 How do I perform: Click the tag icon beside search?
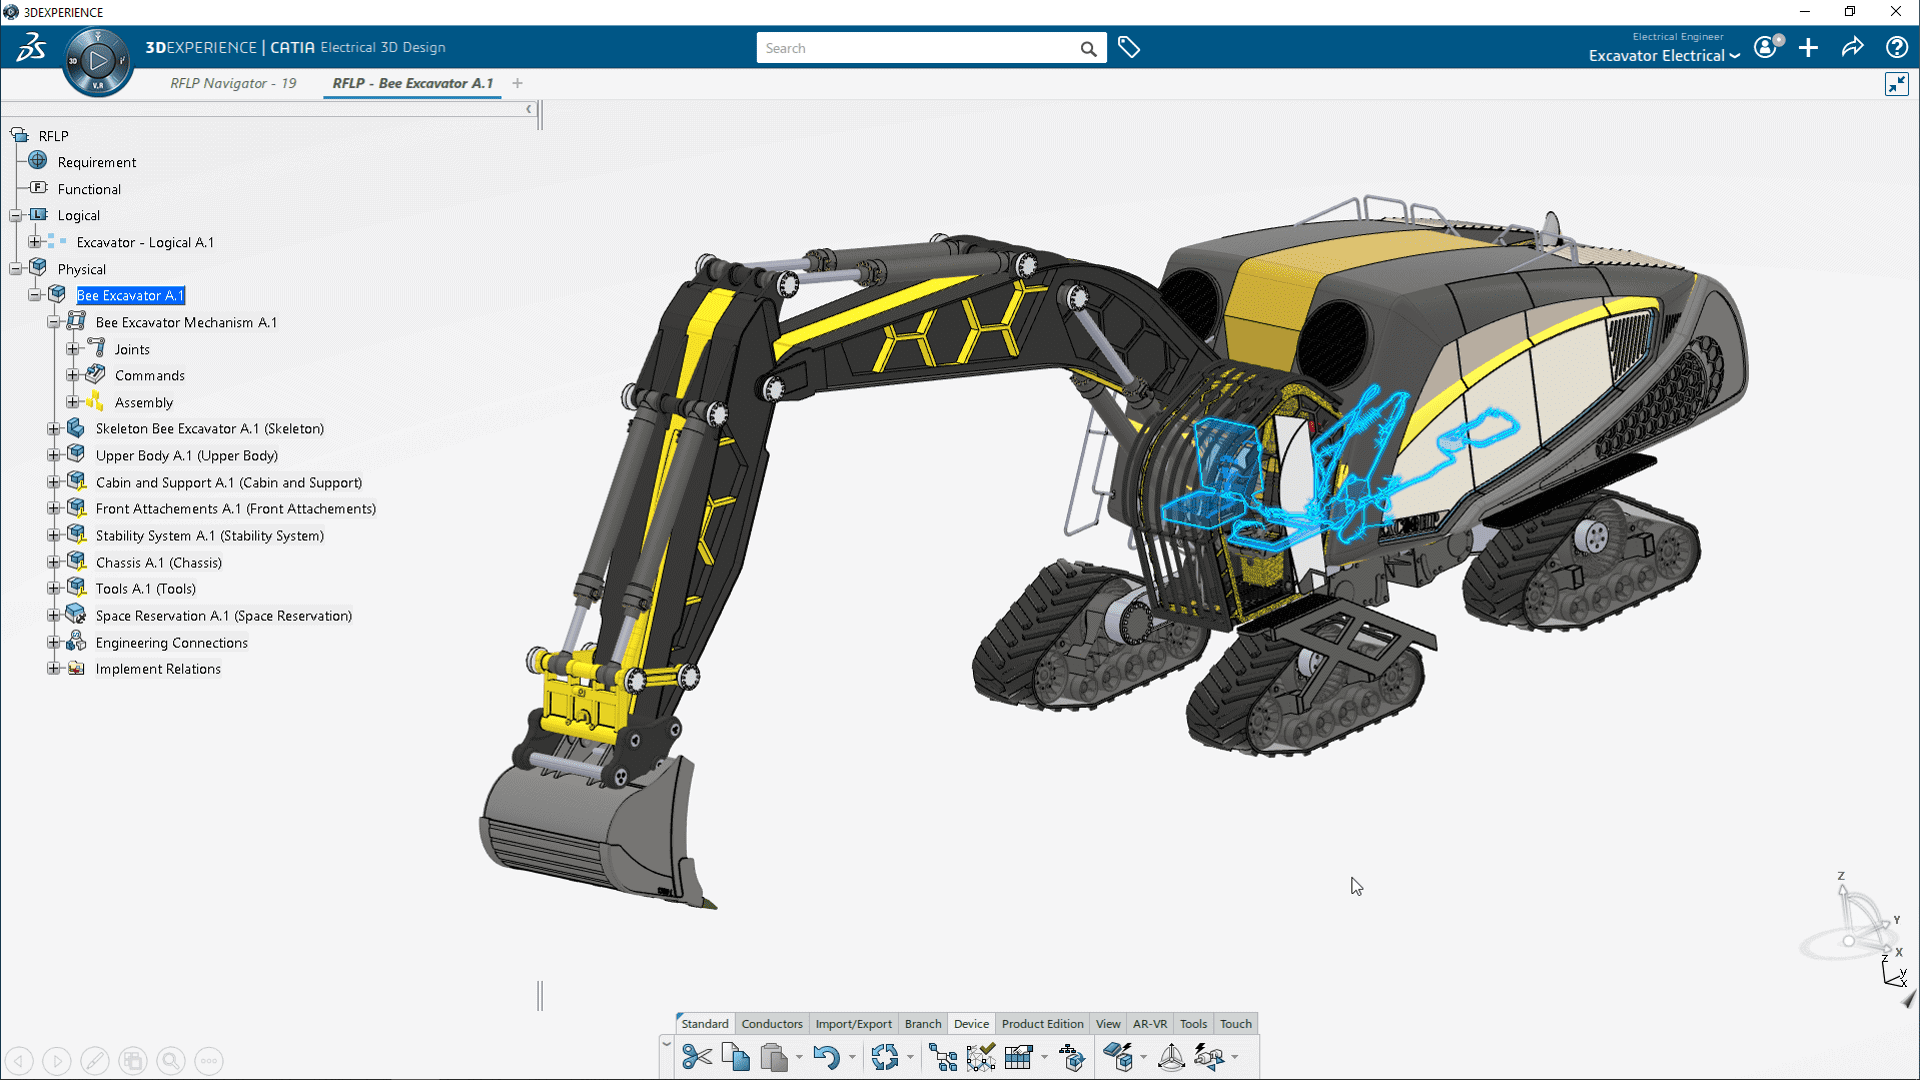click(x=1129, y=47)
